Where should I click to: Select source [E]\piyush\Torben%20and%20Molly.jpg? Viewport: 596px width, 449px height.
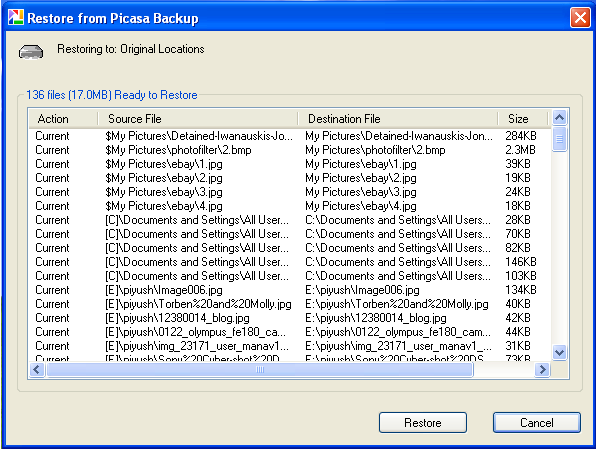[x=198, y=304]
